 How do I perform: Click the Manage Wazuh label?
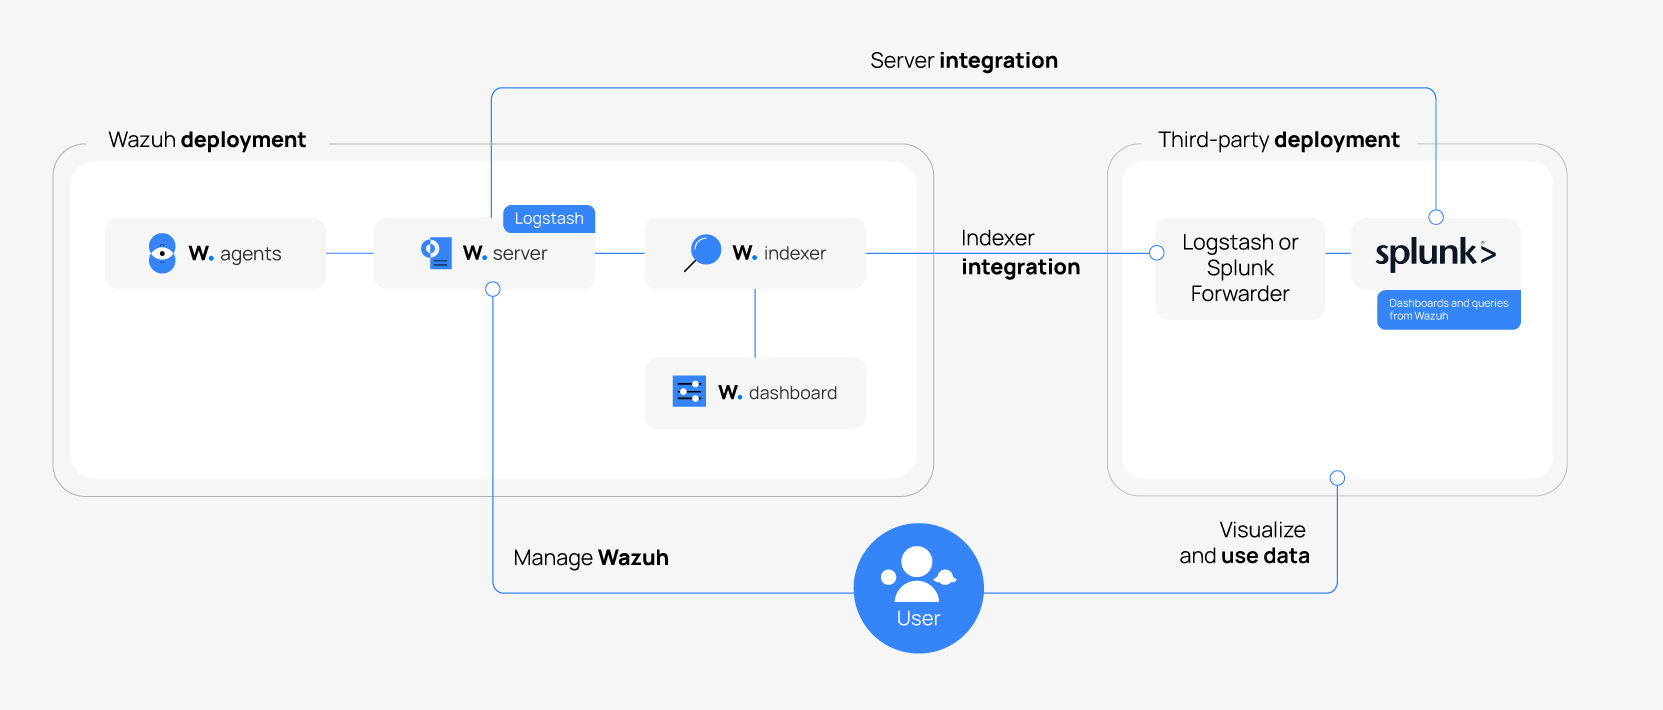590,558
